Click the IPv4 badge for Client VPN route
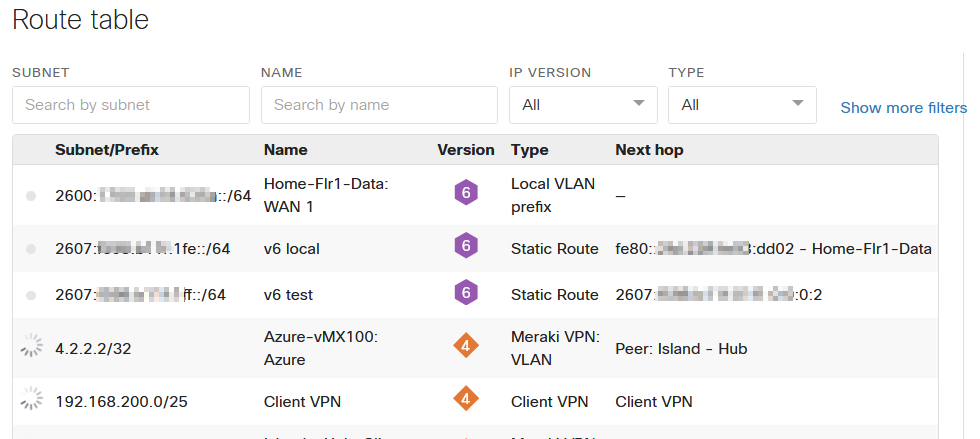Image resolution: width=980 pixels, height=439 pixels. tap(465, 400)
